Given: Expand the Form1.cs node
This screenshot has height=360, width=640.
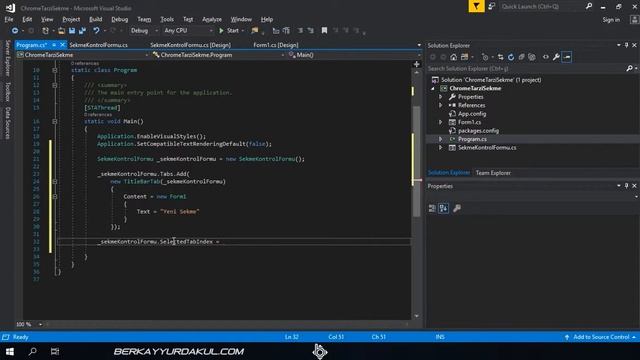Looking at the screenshot, I should tap(441, 122).
